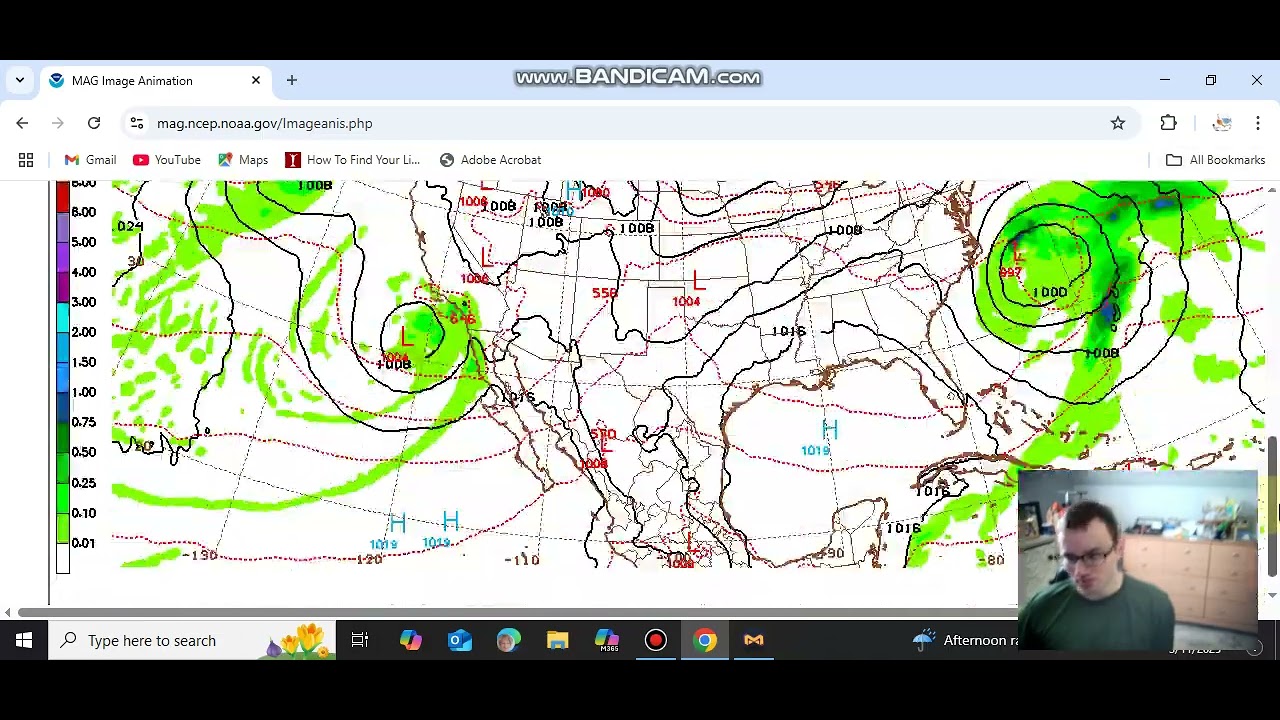The width and height of the screenshot is (1280, 720).
Task: Click the address bar URL
Action: coord(264,123)
